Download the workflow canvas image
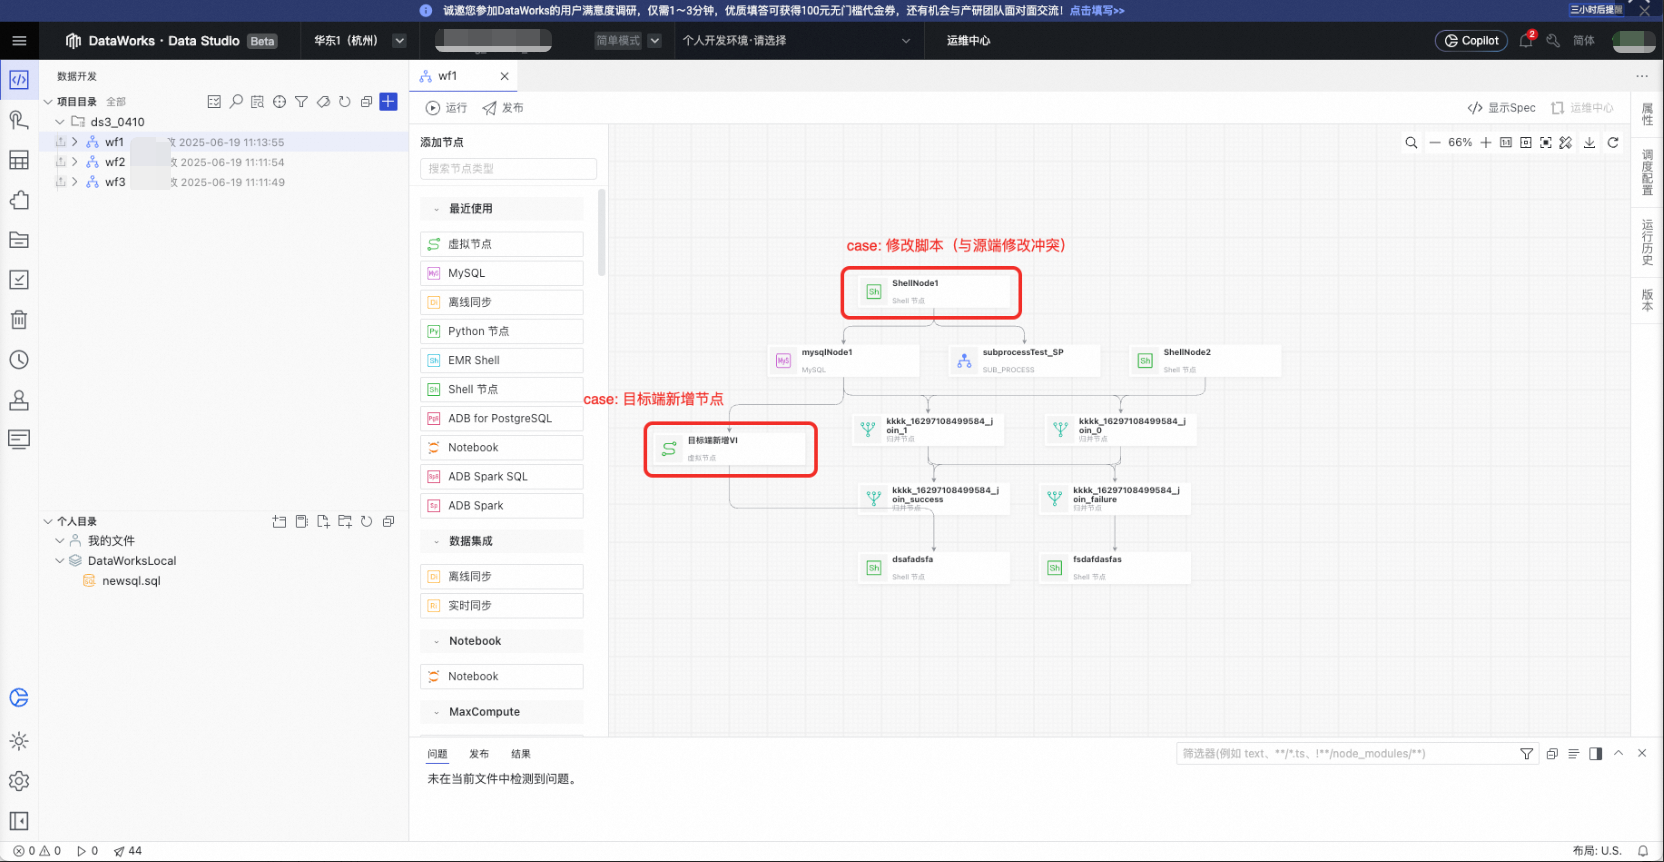 tap(1589, 143)
